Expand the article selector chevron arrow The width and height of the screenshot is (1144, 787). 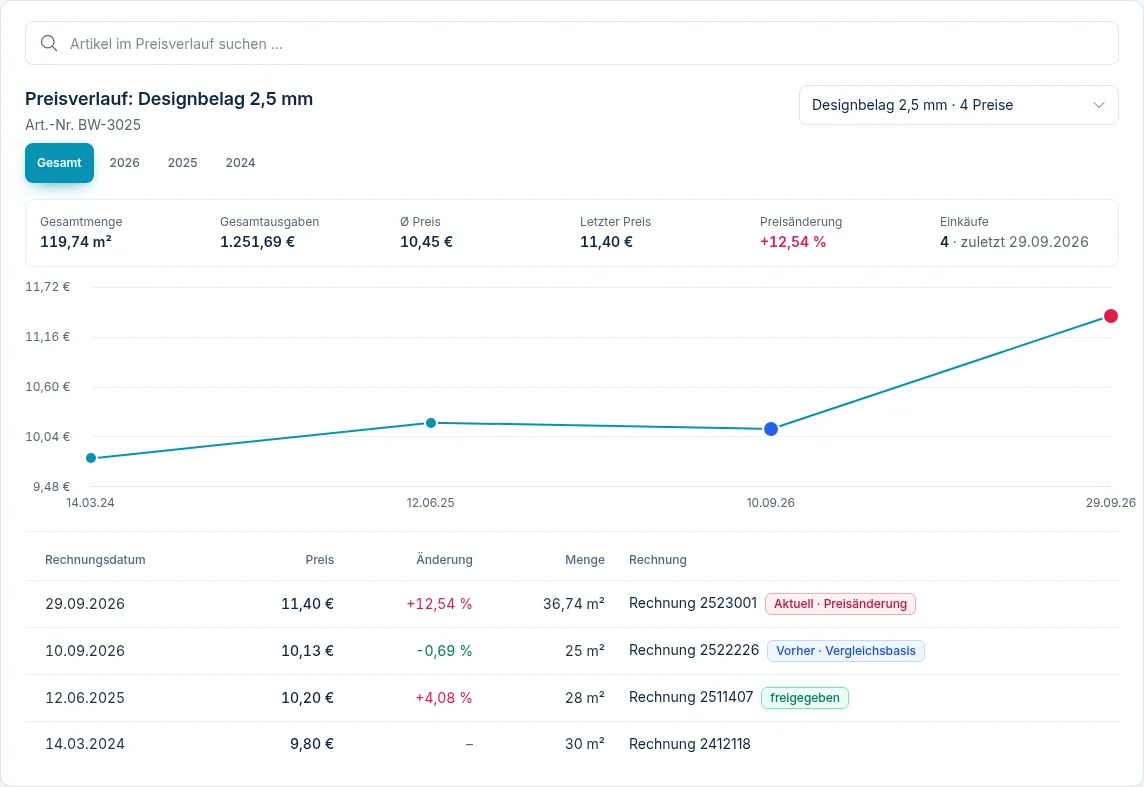(1098, 105)
